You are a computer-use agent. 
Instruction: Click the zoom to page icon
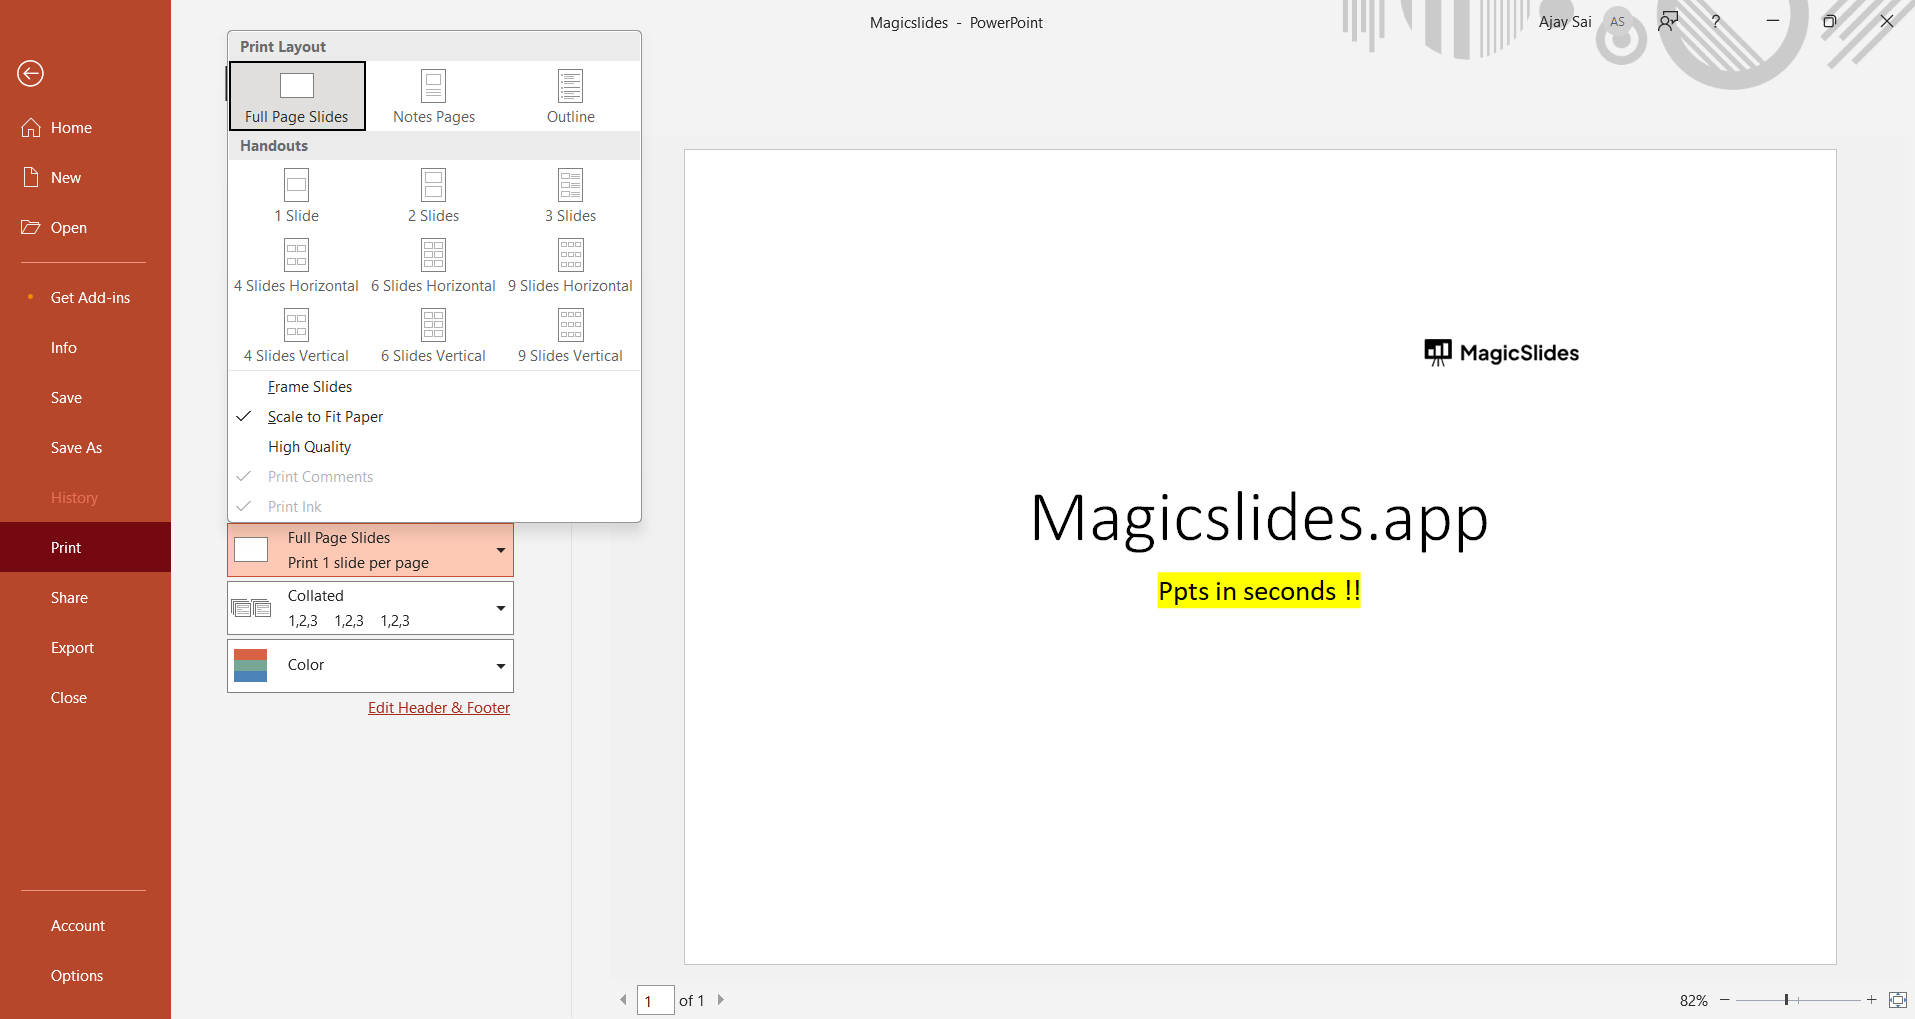[1897, 1000]
